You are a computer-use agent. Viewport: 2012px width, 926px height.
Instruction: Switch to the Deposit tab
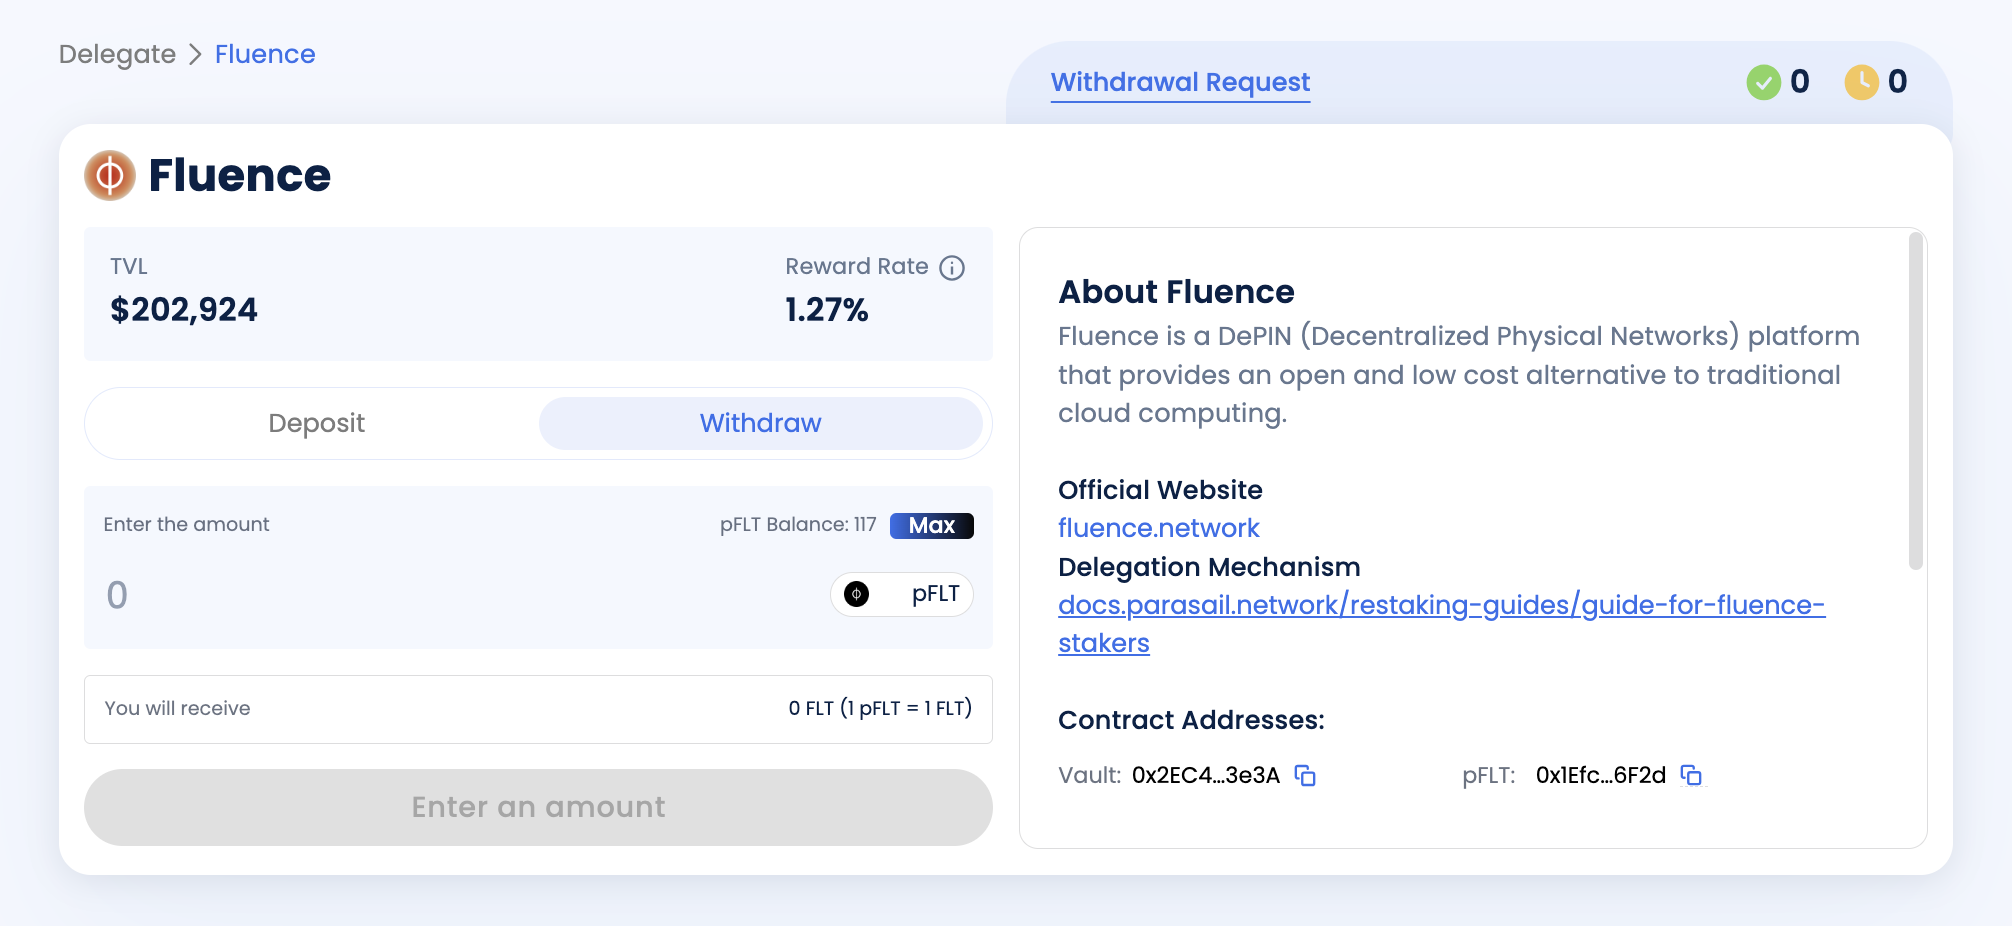pyautogui.click(x=316, y=423)
